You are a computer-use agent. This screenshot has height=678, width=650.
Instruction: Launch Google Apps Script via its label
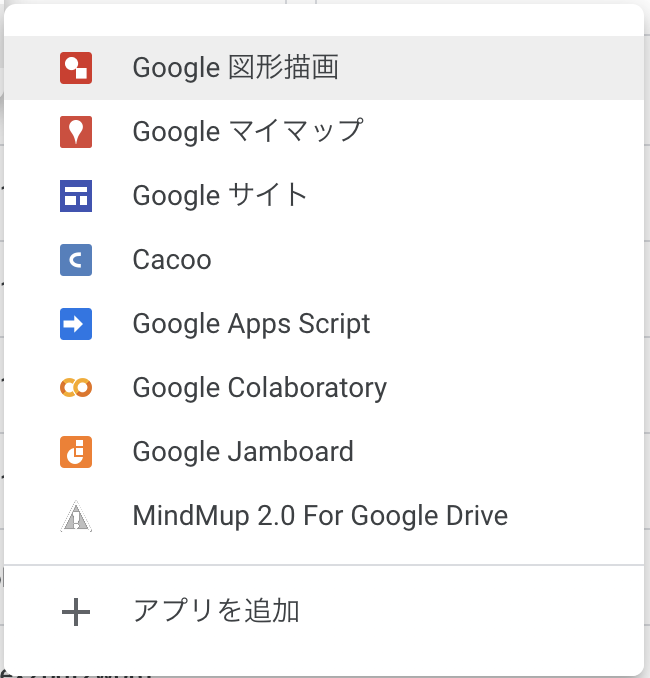(251, 324)
